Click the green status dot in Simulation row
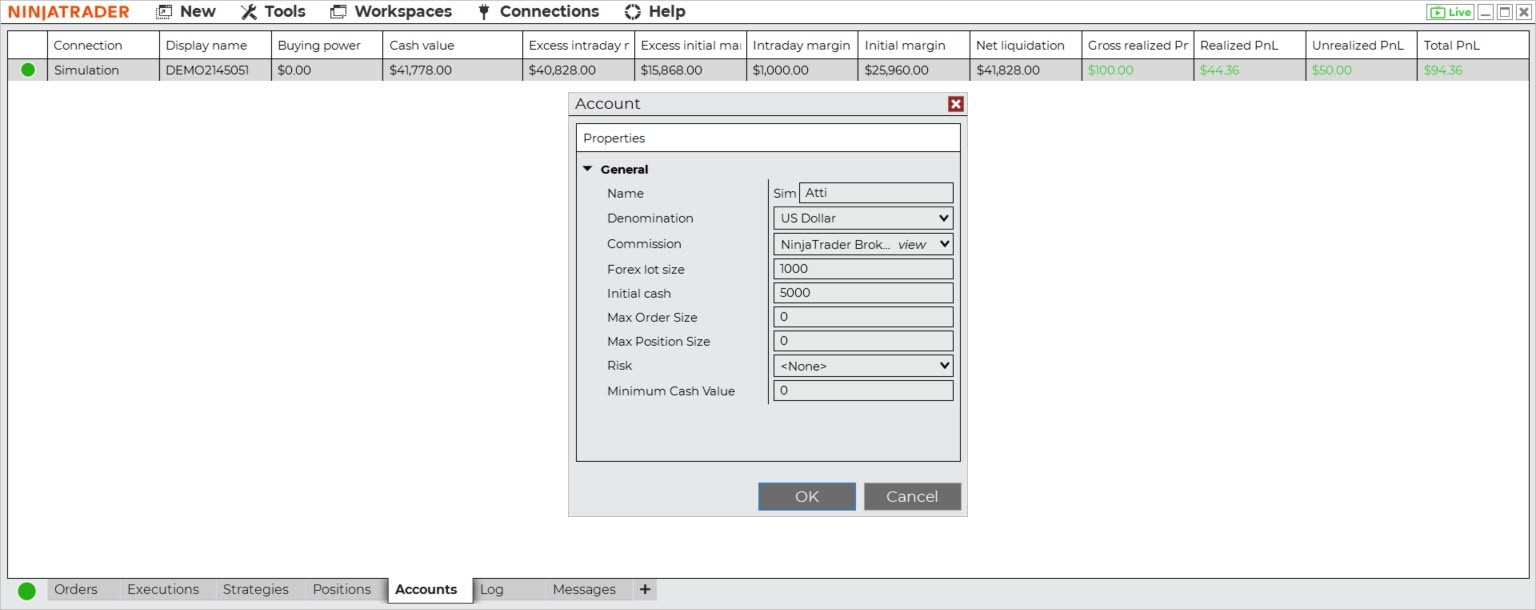 [28, 70]
